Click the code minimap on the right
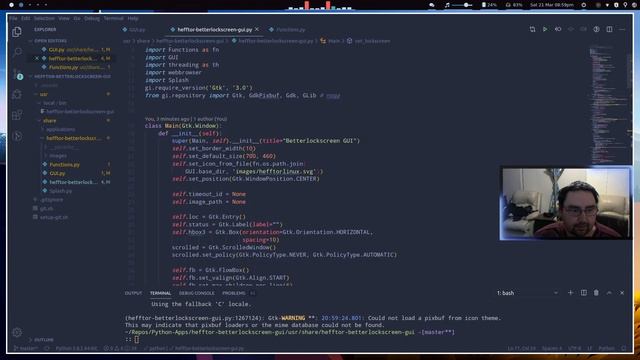Image resolution: width=640 pixels, height=360 pixels. tap(610, 104)
